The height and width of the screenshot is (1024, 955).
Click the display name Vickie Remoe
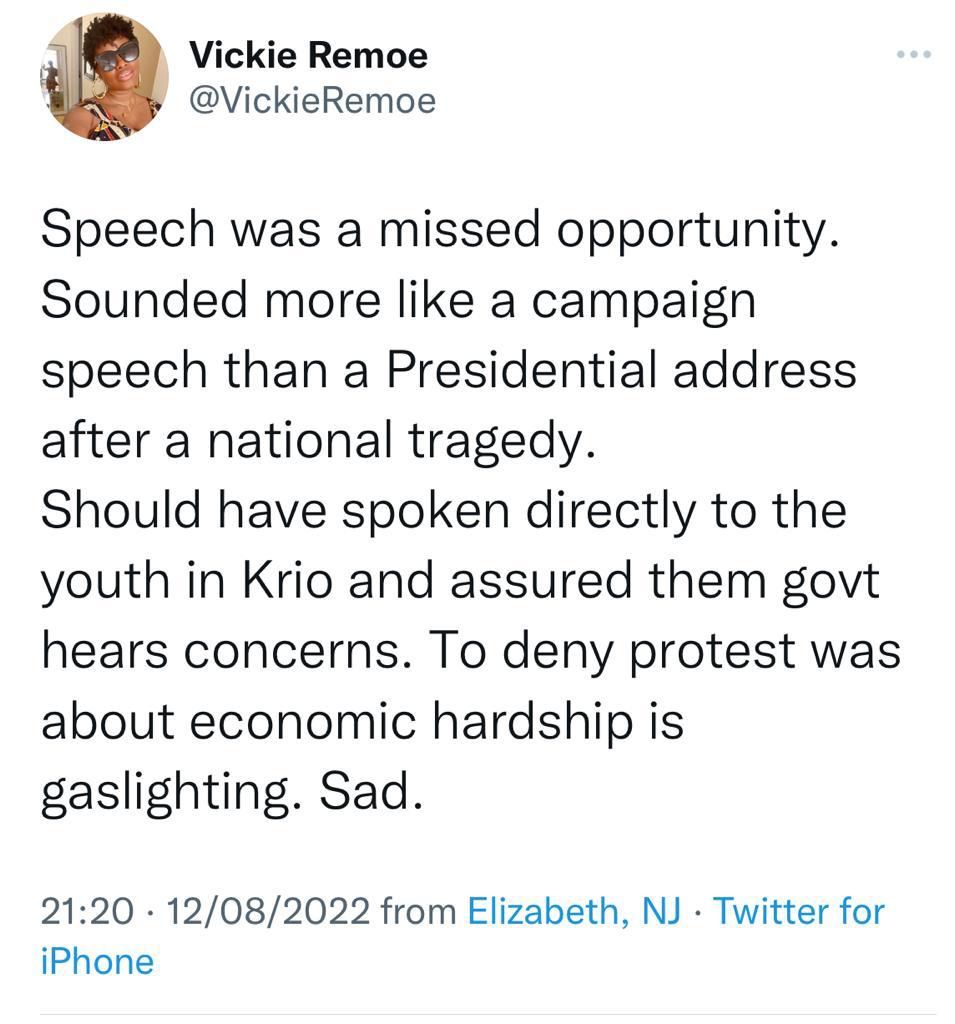(308, 55)
